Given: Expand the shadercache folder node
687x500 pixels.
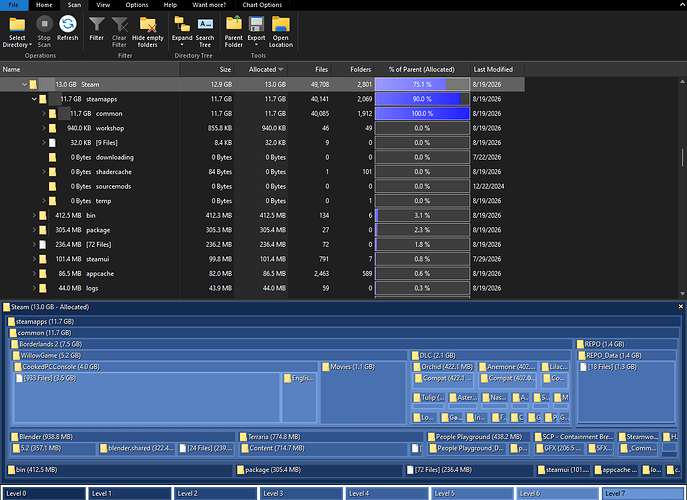Looking at the screenshot, I should (44, 172).
